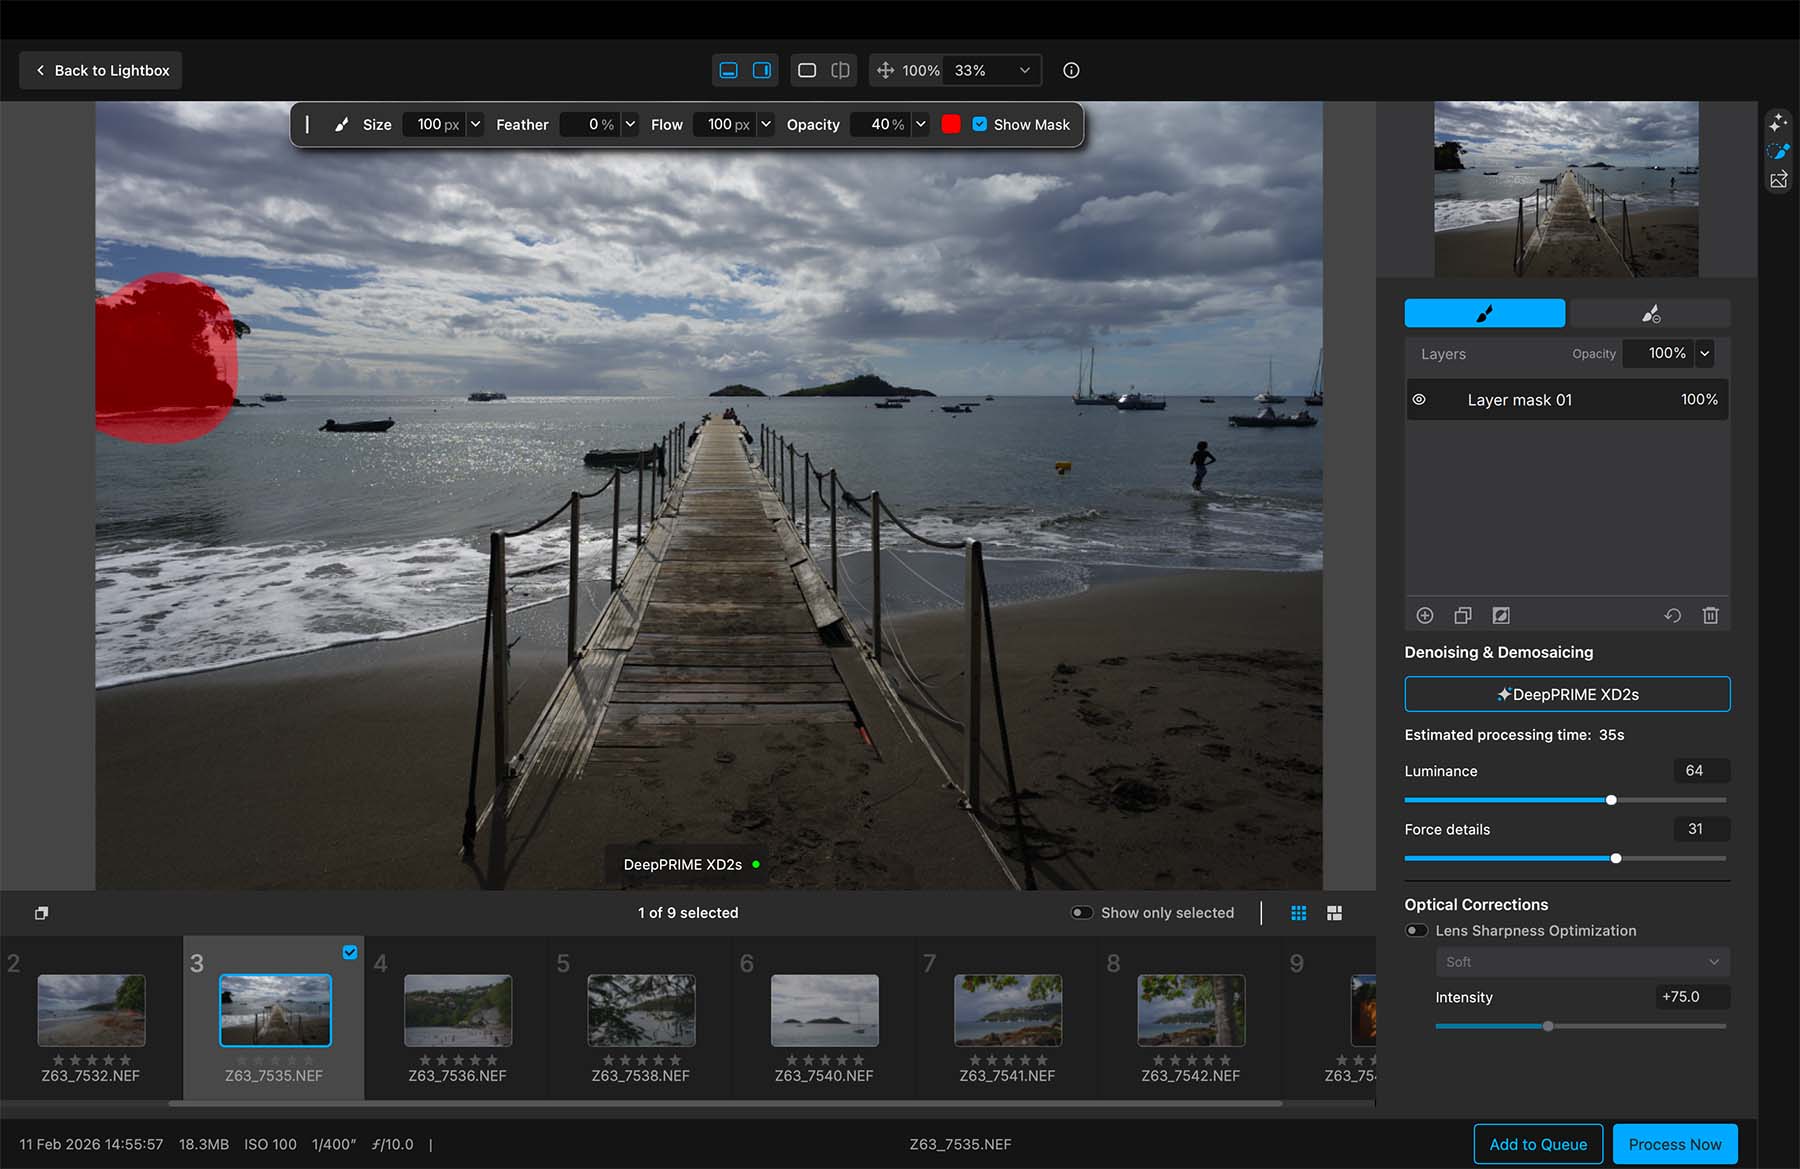1800x1169 pixels.
Task: Duplicate the selected layer mask
Action: (1462, 616)
